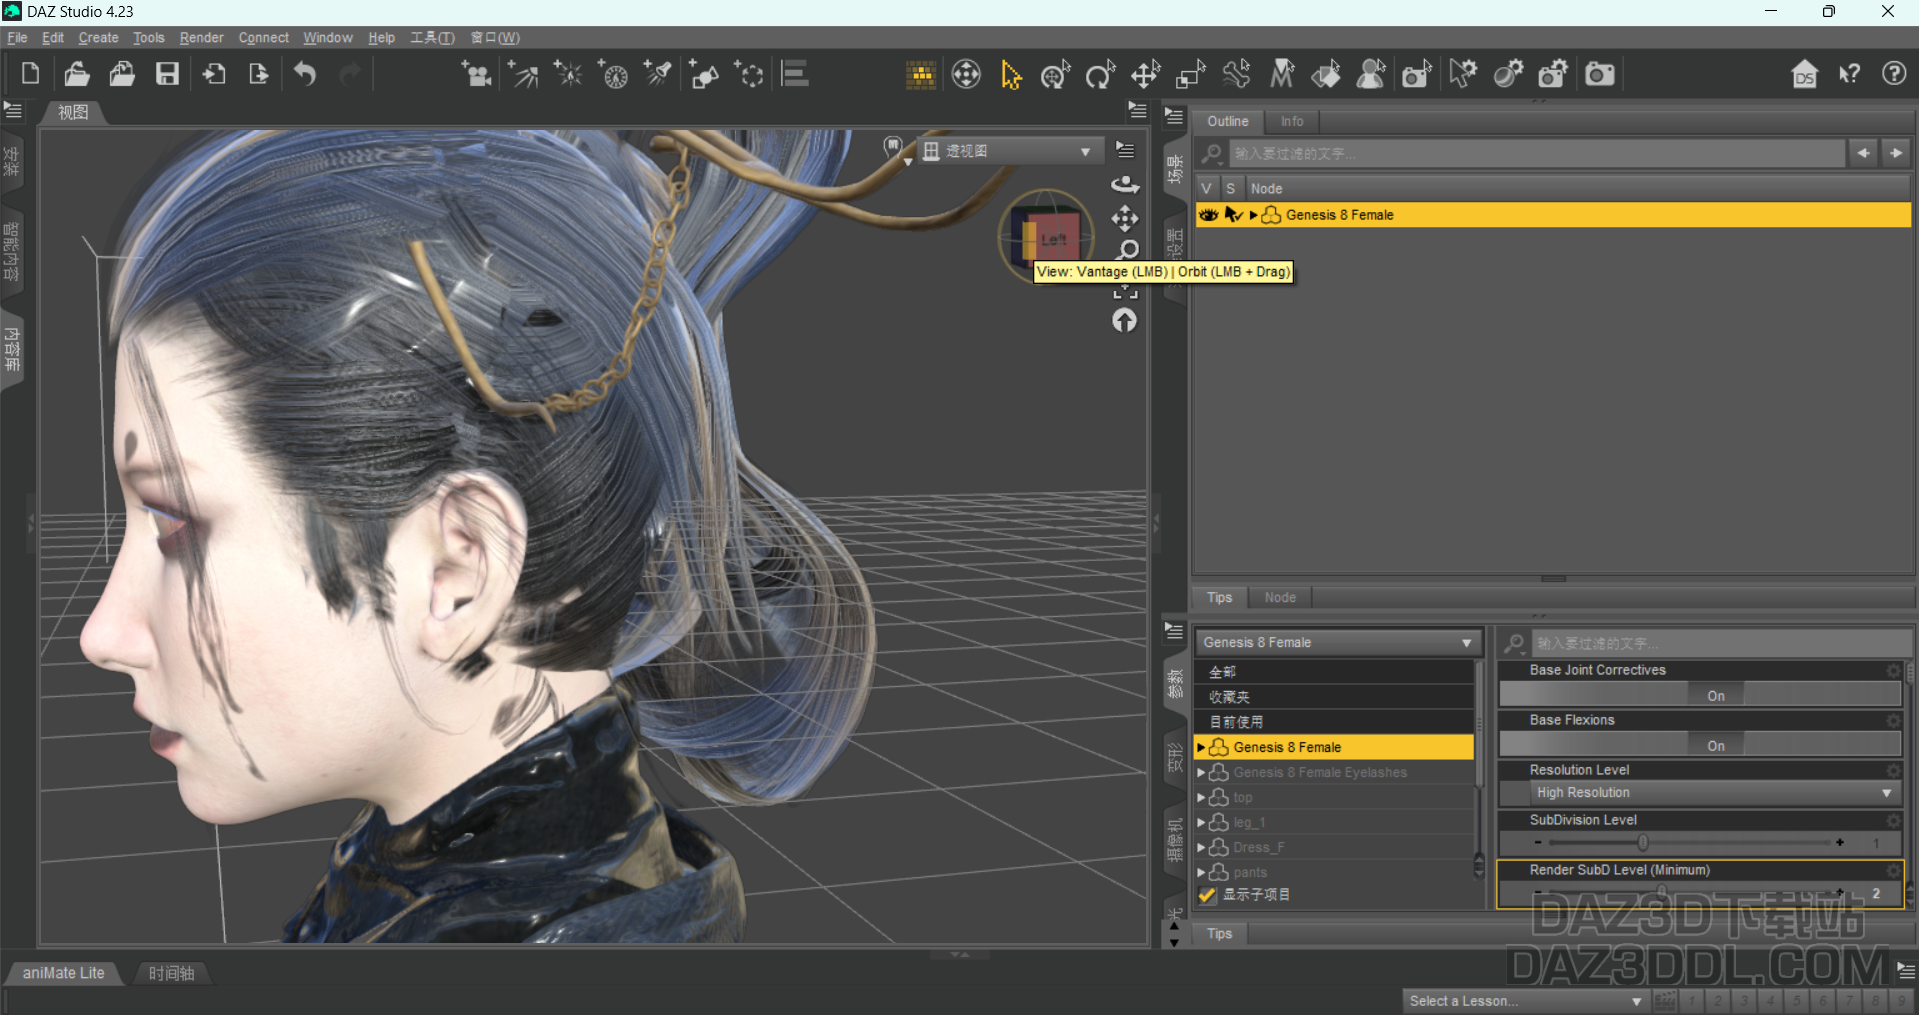Select the Spot Render tool

click(x=1417, y=74)
